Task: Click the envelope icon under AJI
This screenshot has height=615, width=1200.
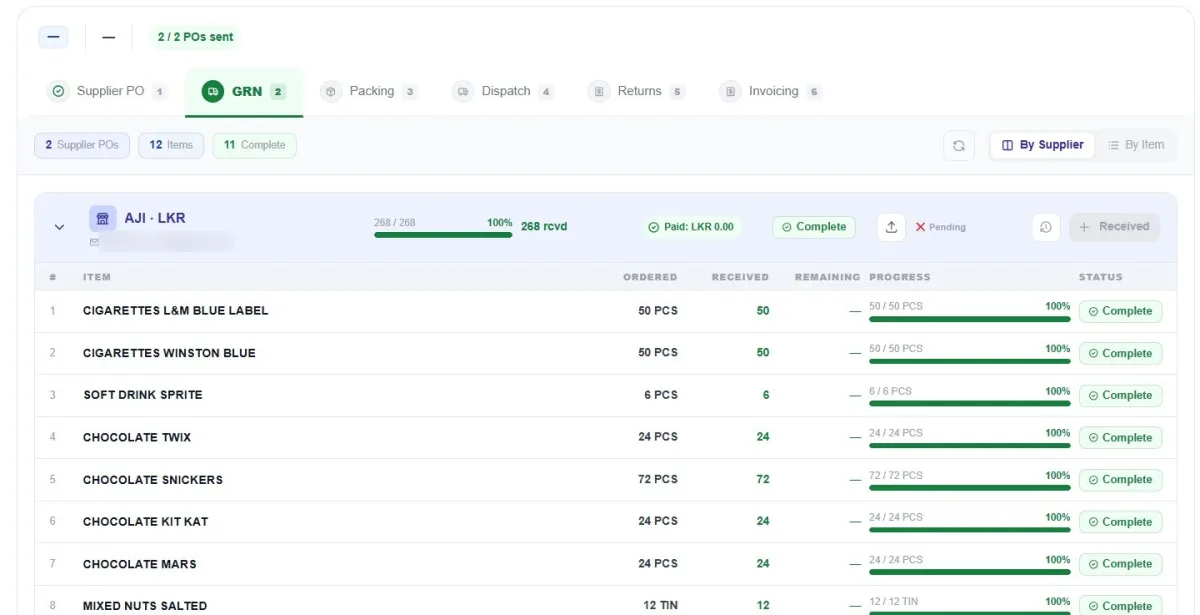Action: coord(95,242)
